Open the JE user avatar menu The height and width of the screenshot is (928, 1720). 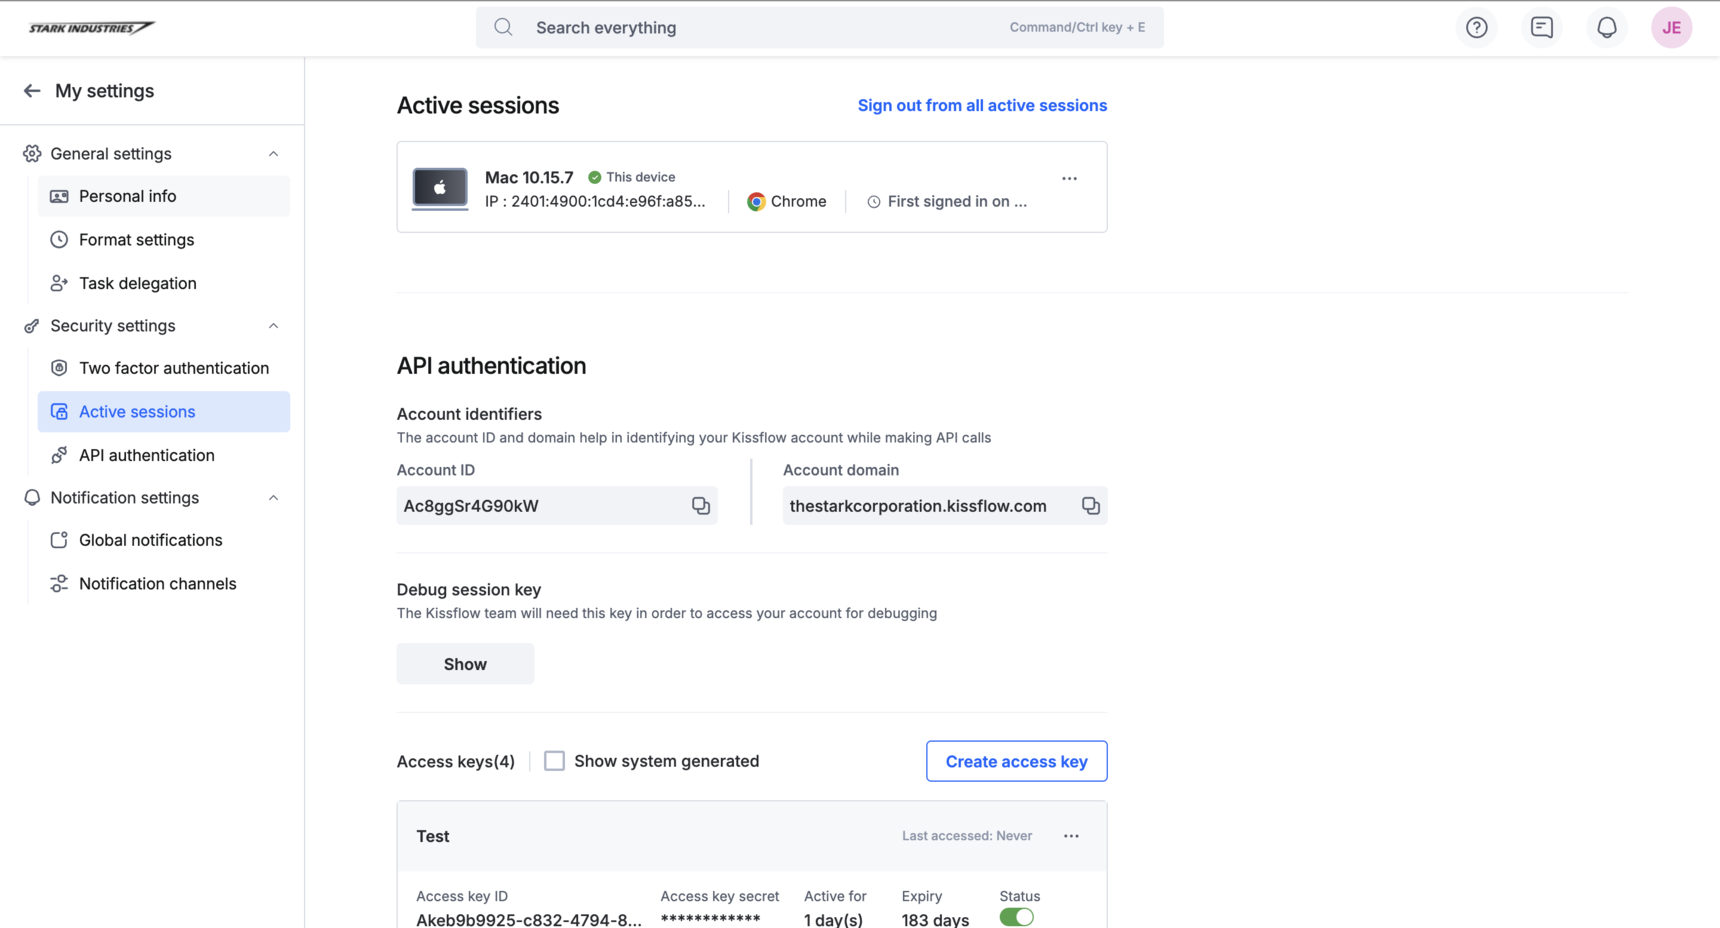1671,28
